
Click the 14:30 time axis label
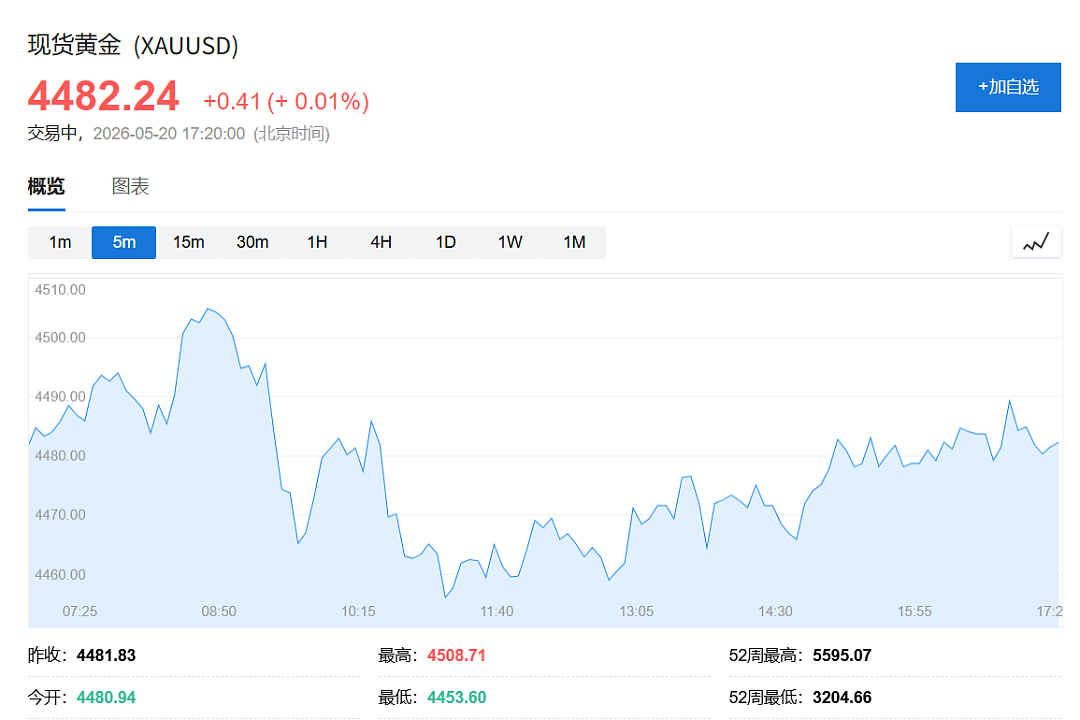(776, 611)
